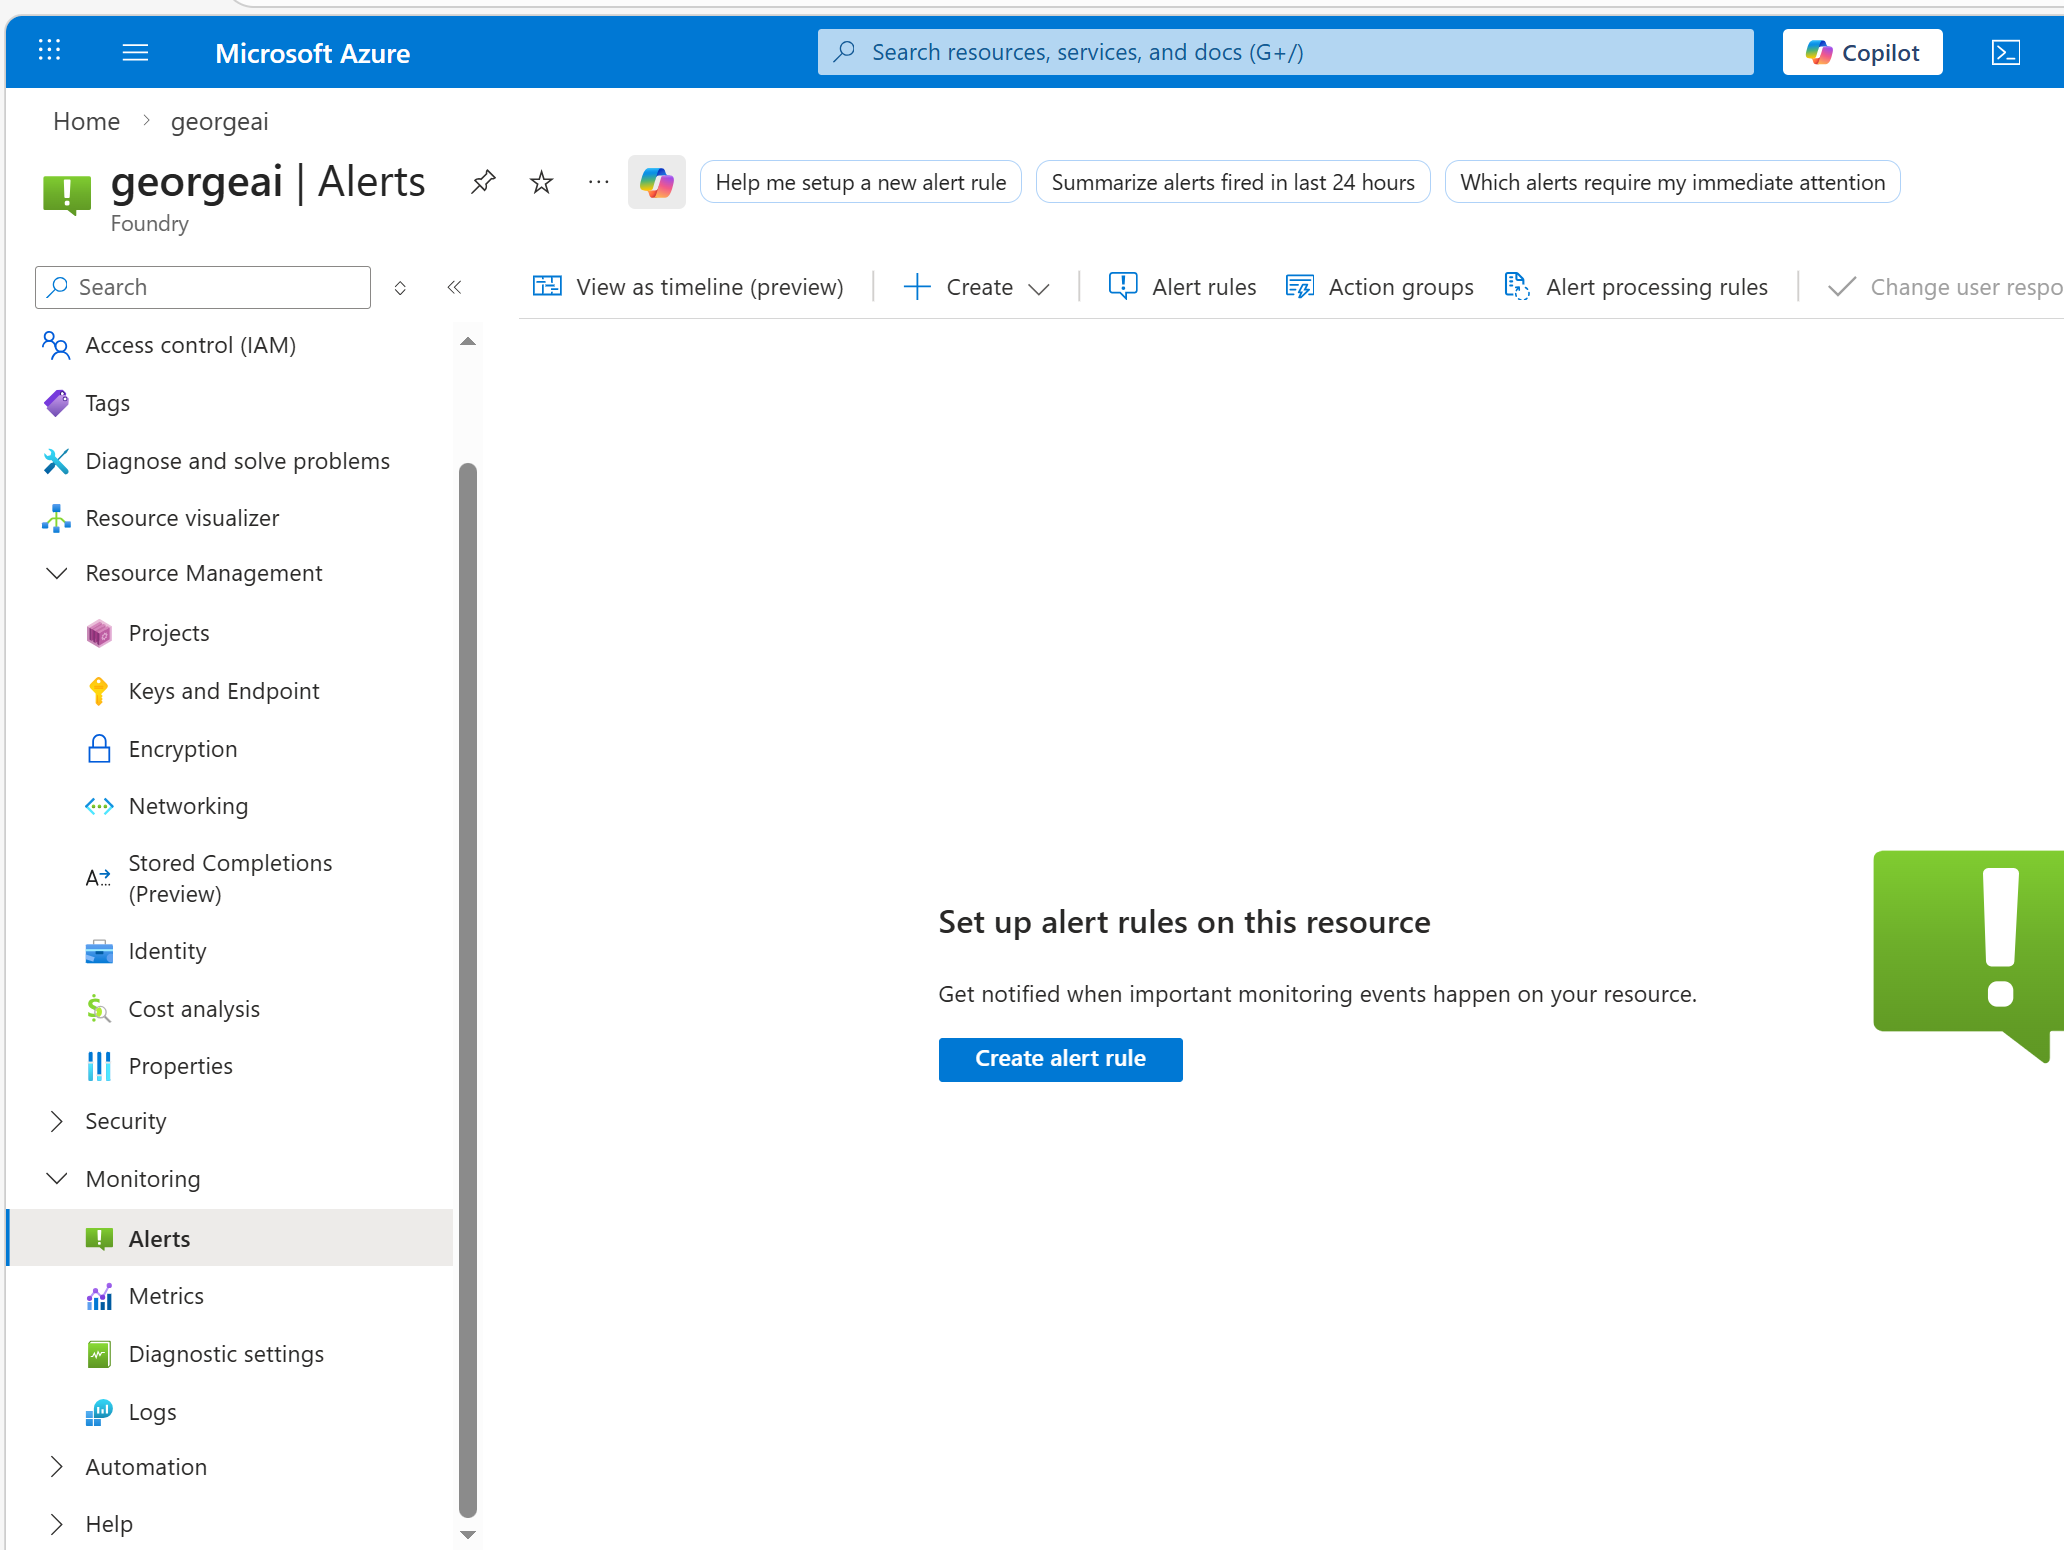Open the more options ellipsis menu
The width and height of the screenshot is (2064, 1550).
tap(598, 182)
